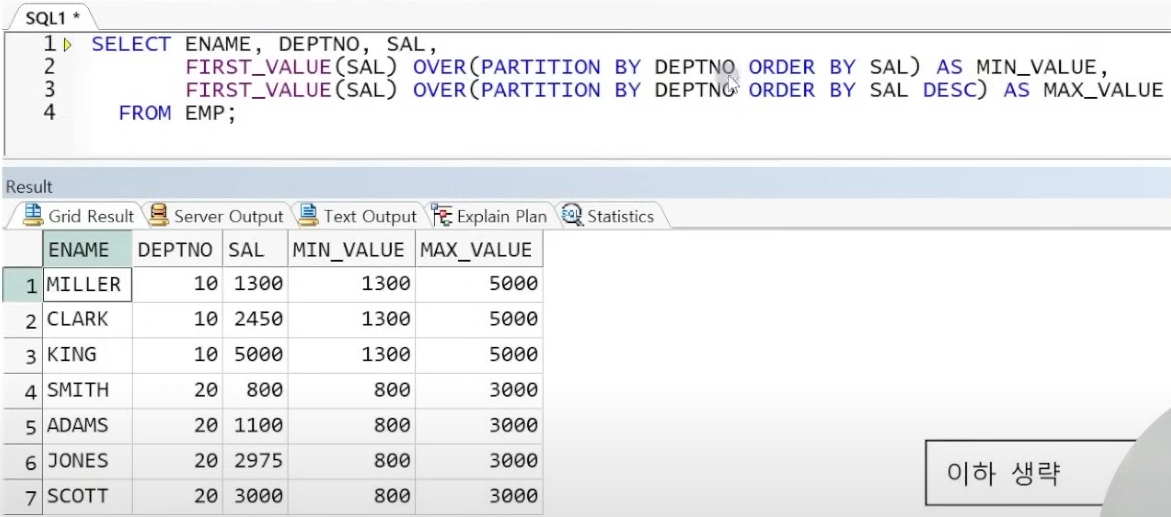Click SAL value 1100 in ADAMS row

click(255, 426)
